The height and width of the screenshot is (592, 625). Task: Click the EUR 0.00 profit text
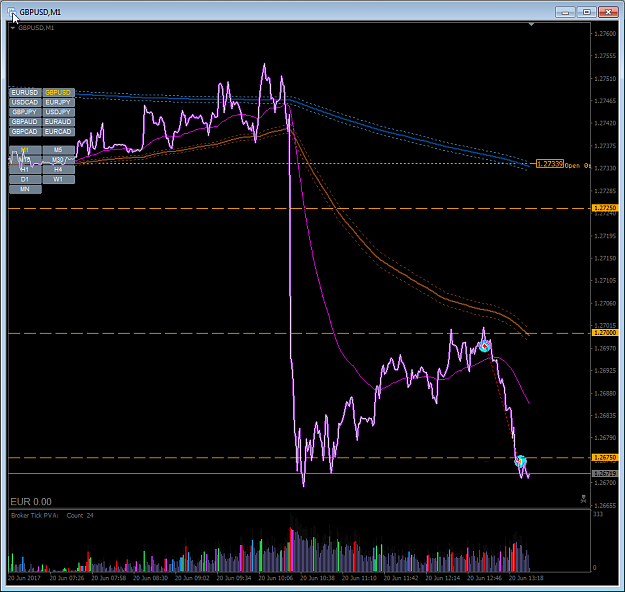(x=31, y=502)
